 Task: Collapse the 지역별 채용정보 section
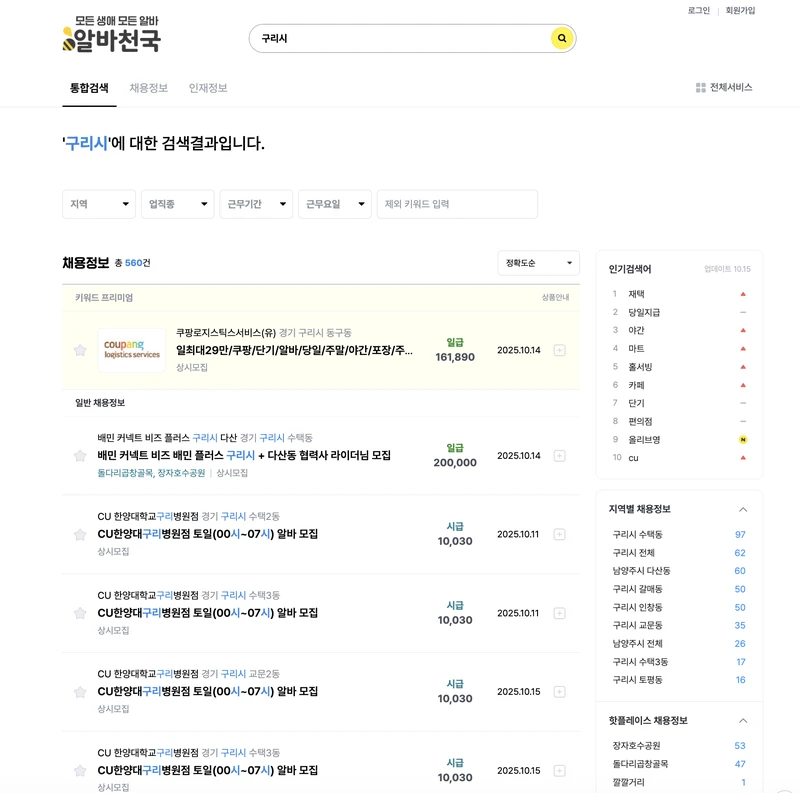(x=743, y=509)
